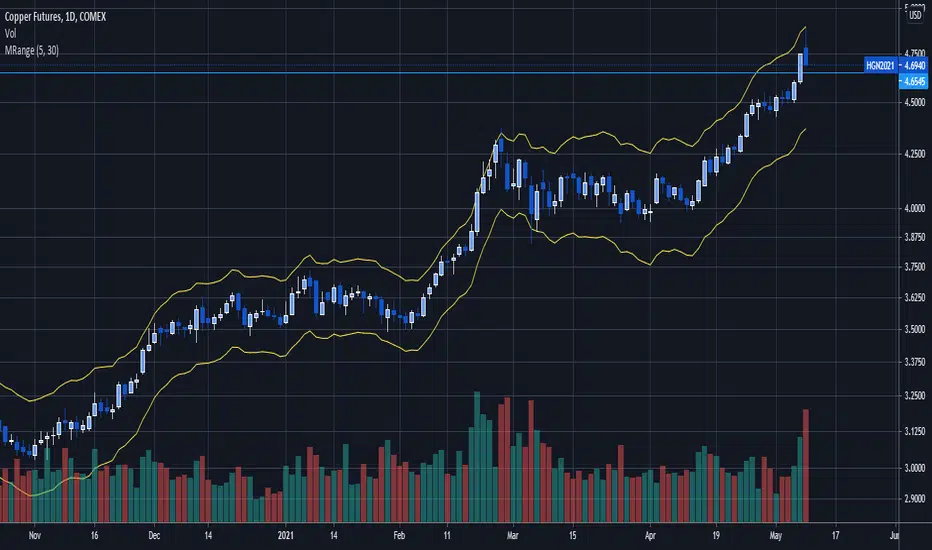Click the 4.6545 light blue price label
This screenshot has width=932, height=550.
coord(912,79)
